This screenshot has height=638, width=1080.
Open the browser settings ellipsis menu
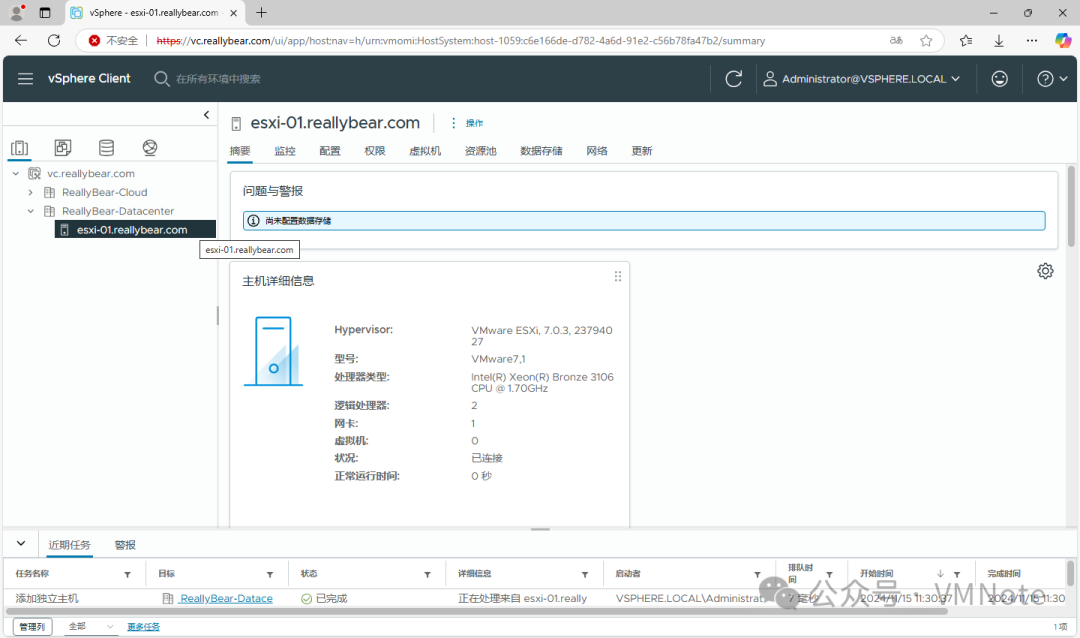click(x=1031, y=41)
